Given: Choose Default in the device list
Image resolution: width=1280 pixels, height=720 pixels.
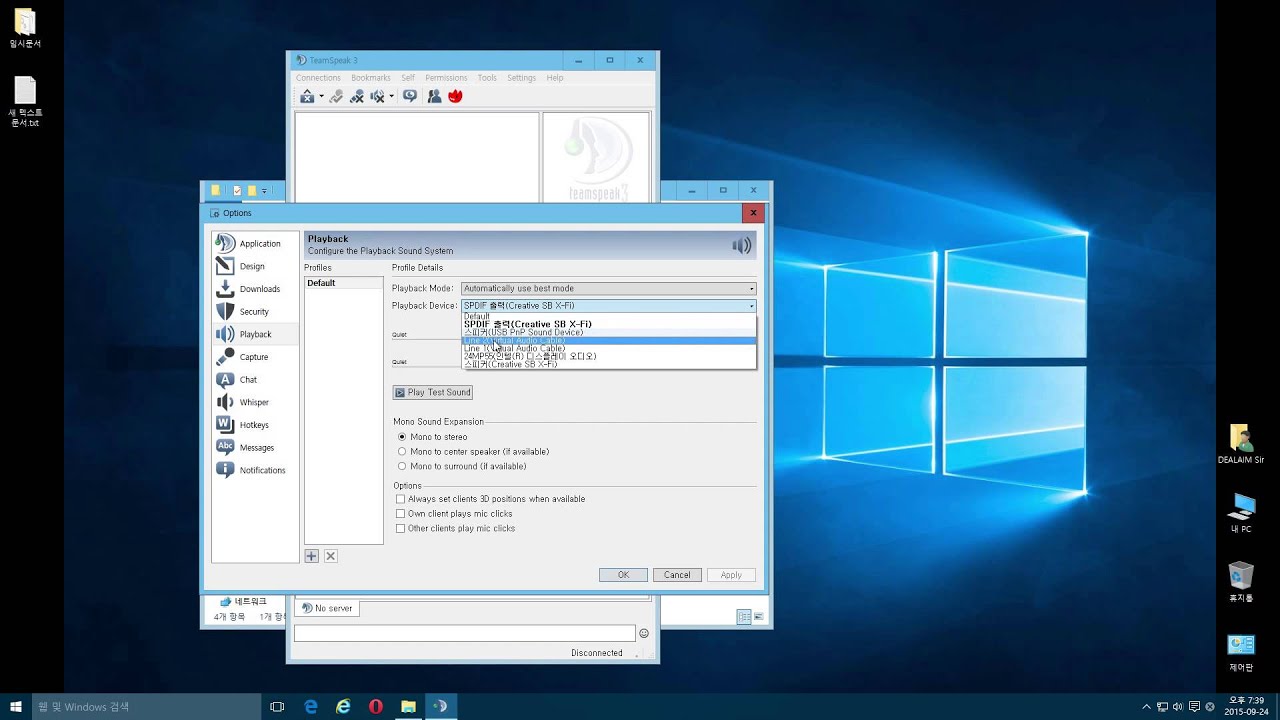Looking at the screenshot, I should tap(608, 316).
